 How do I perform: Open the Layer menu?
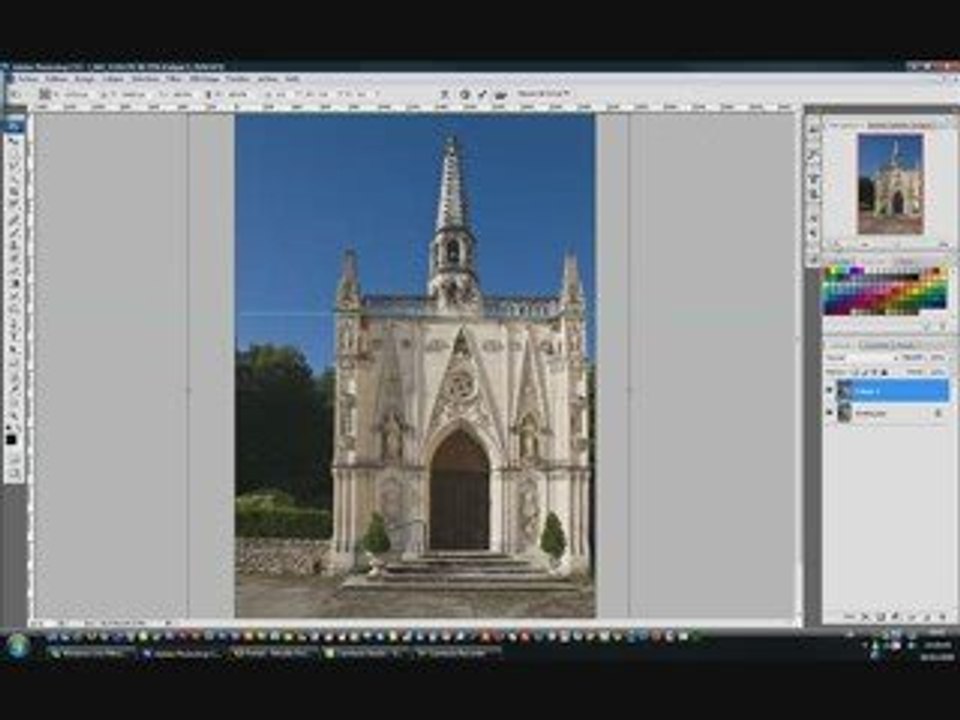coord(113,79)
